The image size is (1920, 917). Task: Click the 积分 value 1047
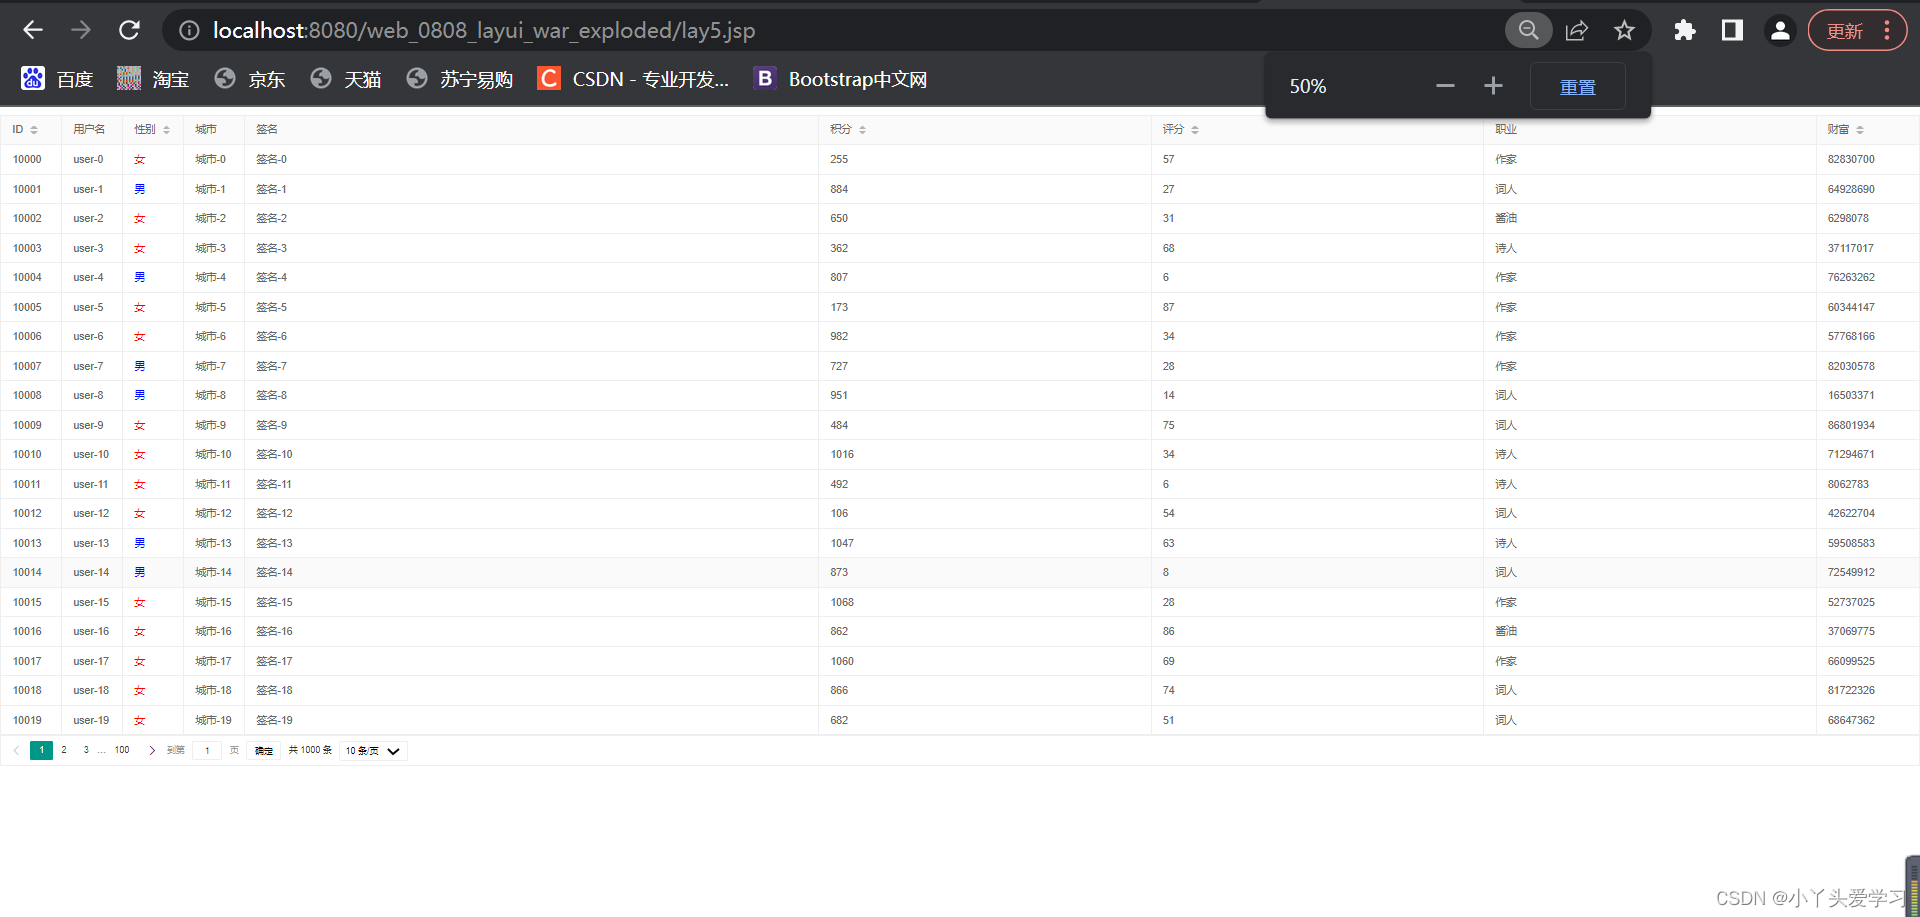(x=842, y=544)
